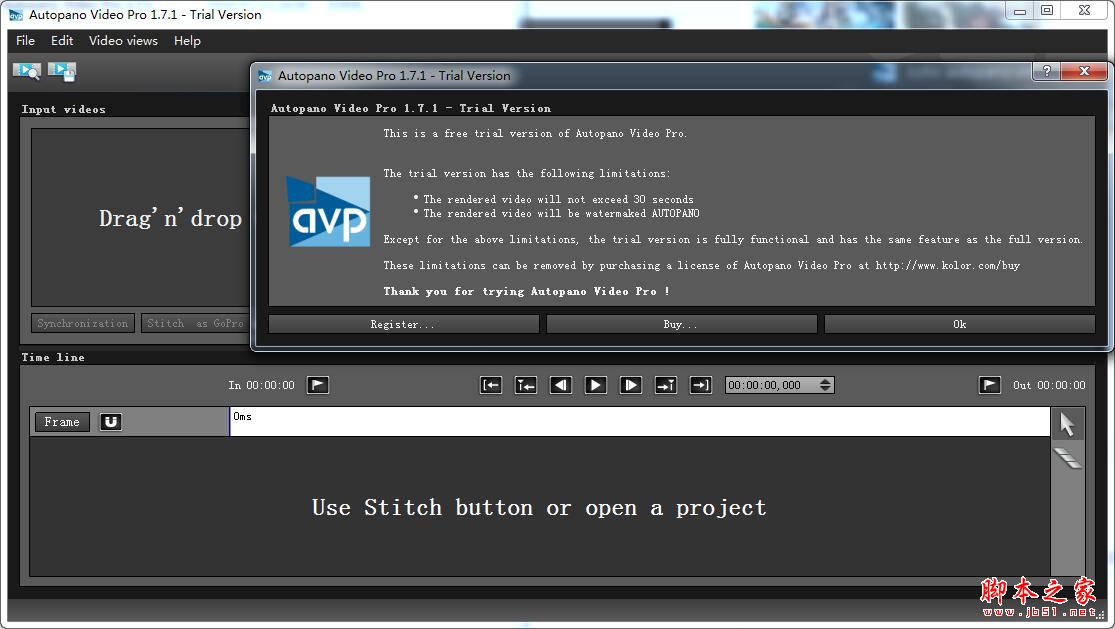The height and width of the screenshot is (629, 1115).
Task: Step back one frame
Action: (561, 385)
